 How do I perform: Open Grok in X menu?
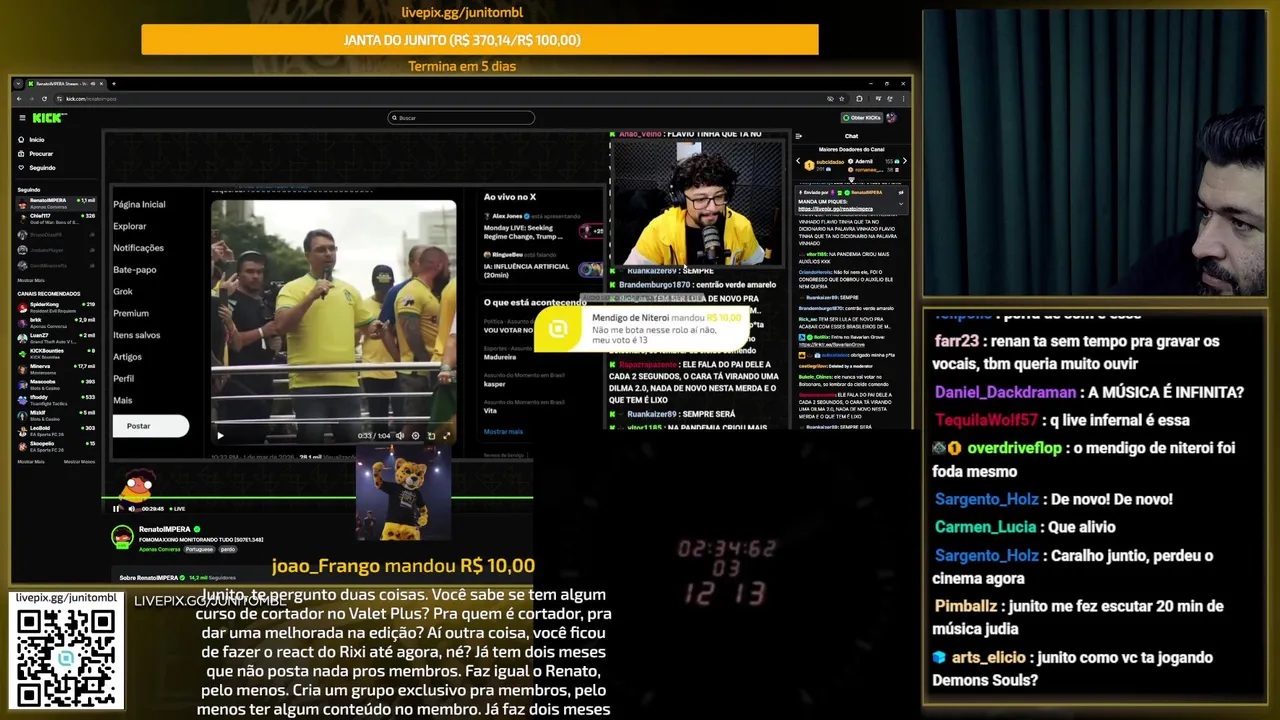pos(123,292)
